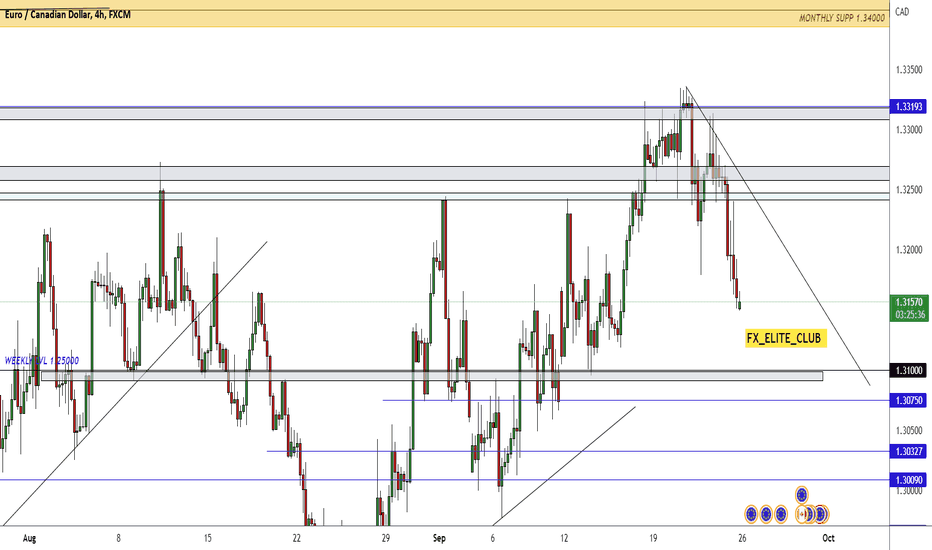Click the Sep label on time axis
932x550 pixels.
click(439, 538)
